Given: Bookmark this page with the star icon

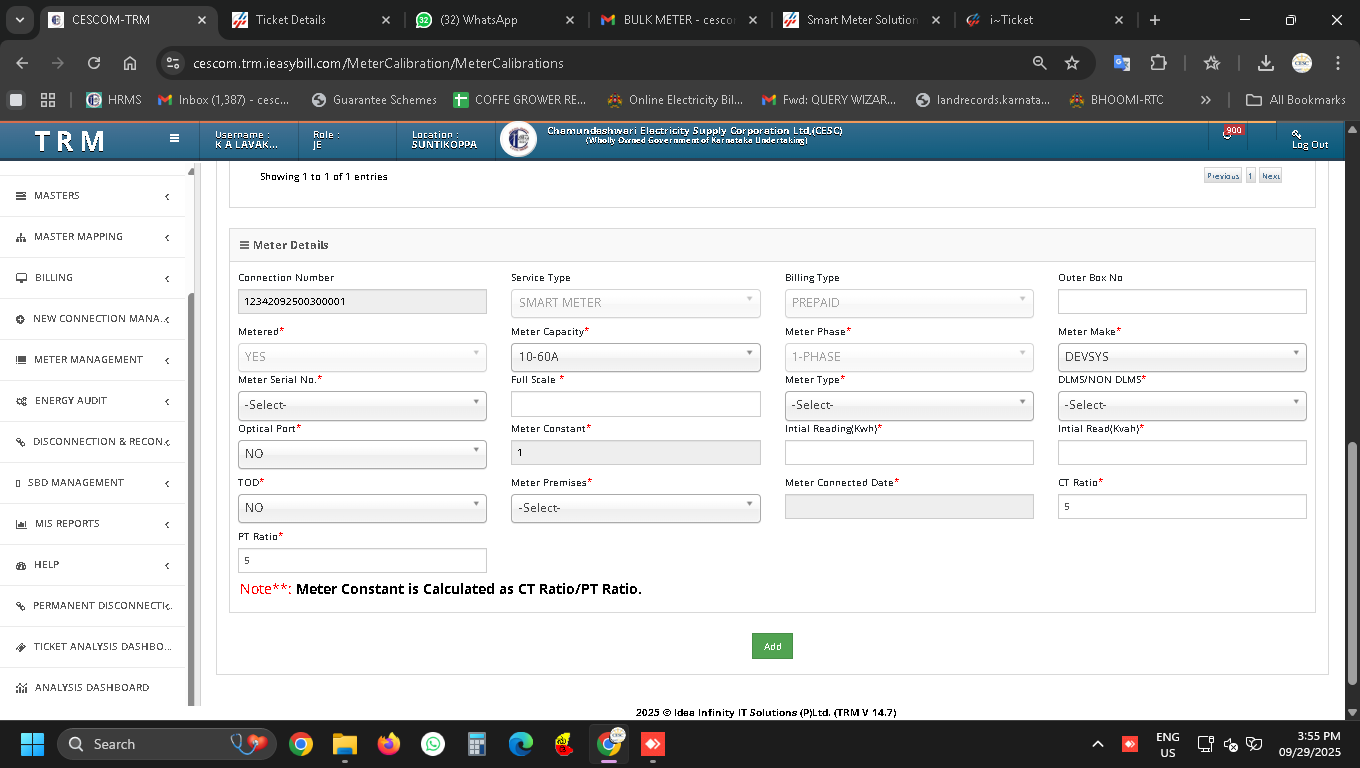Looking at the screenshot, I should click(1072, 63).
